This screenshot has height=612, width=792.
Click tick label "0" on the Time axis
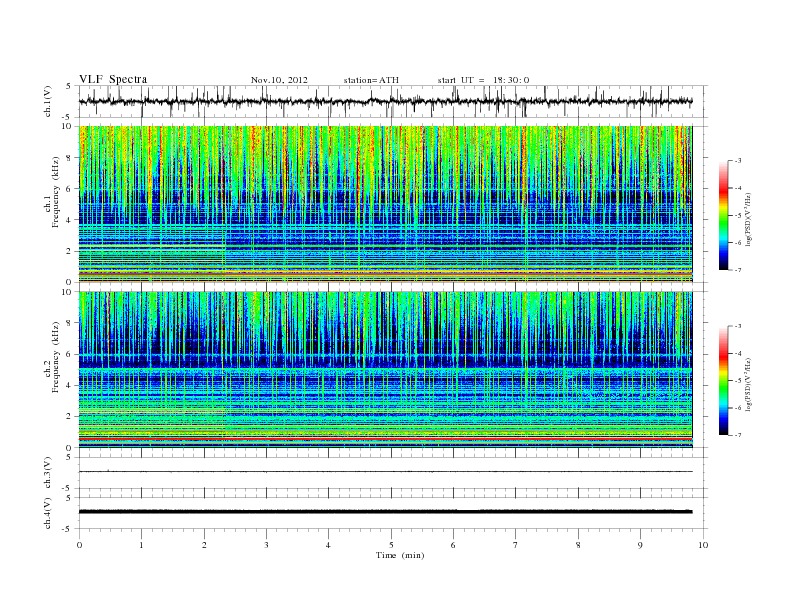tap(79, 545)
